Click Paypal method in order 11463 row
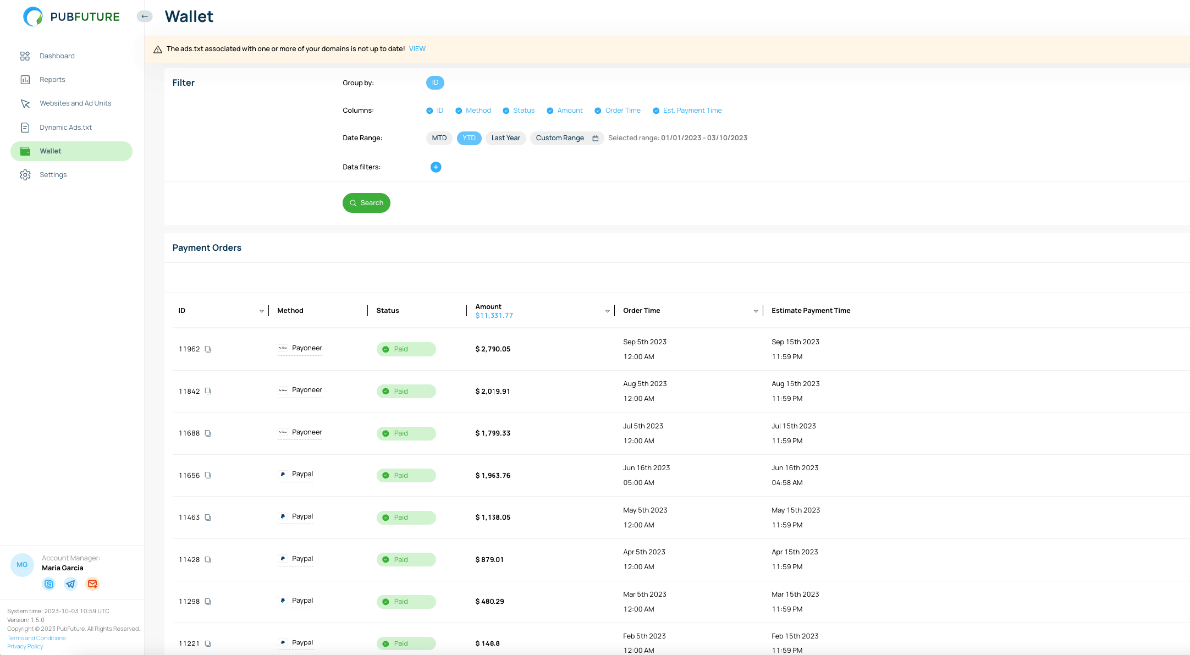Screen dimensions: 1190x655 tap(297, 517)
